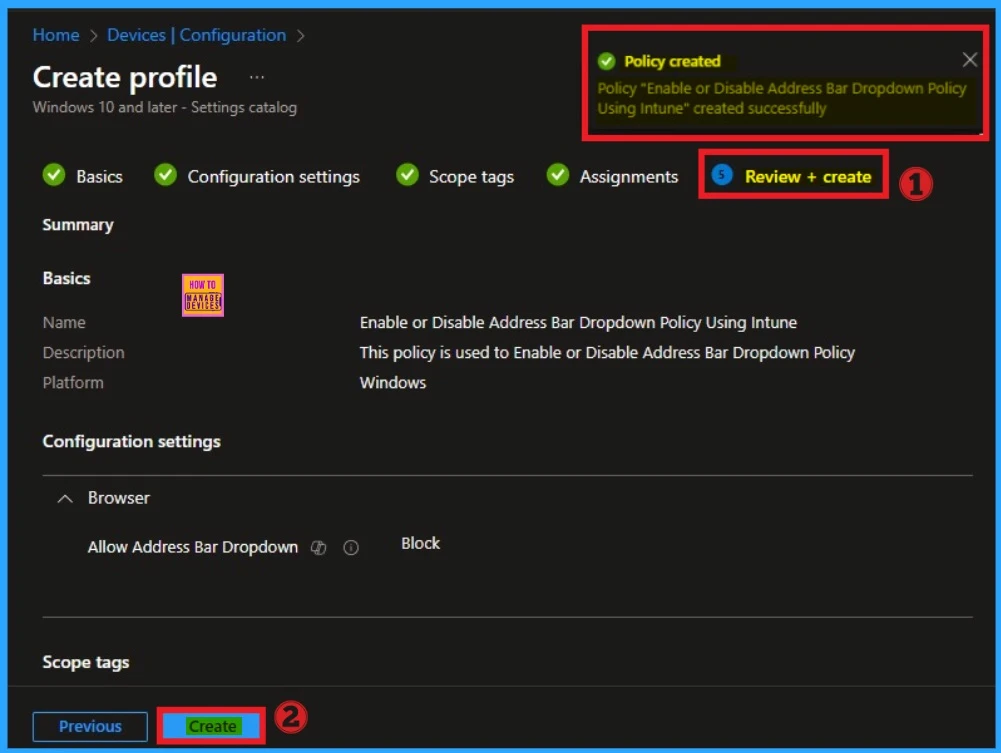
Task: Click the Policy created toast title
Action: 672,61
